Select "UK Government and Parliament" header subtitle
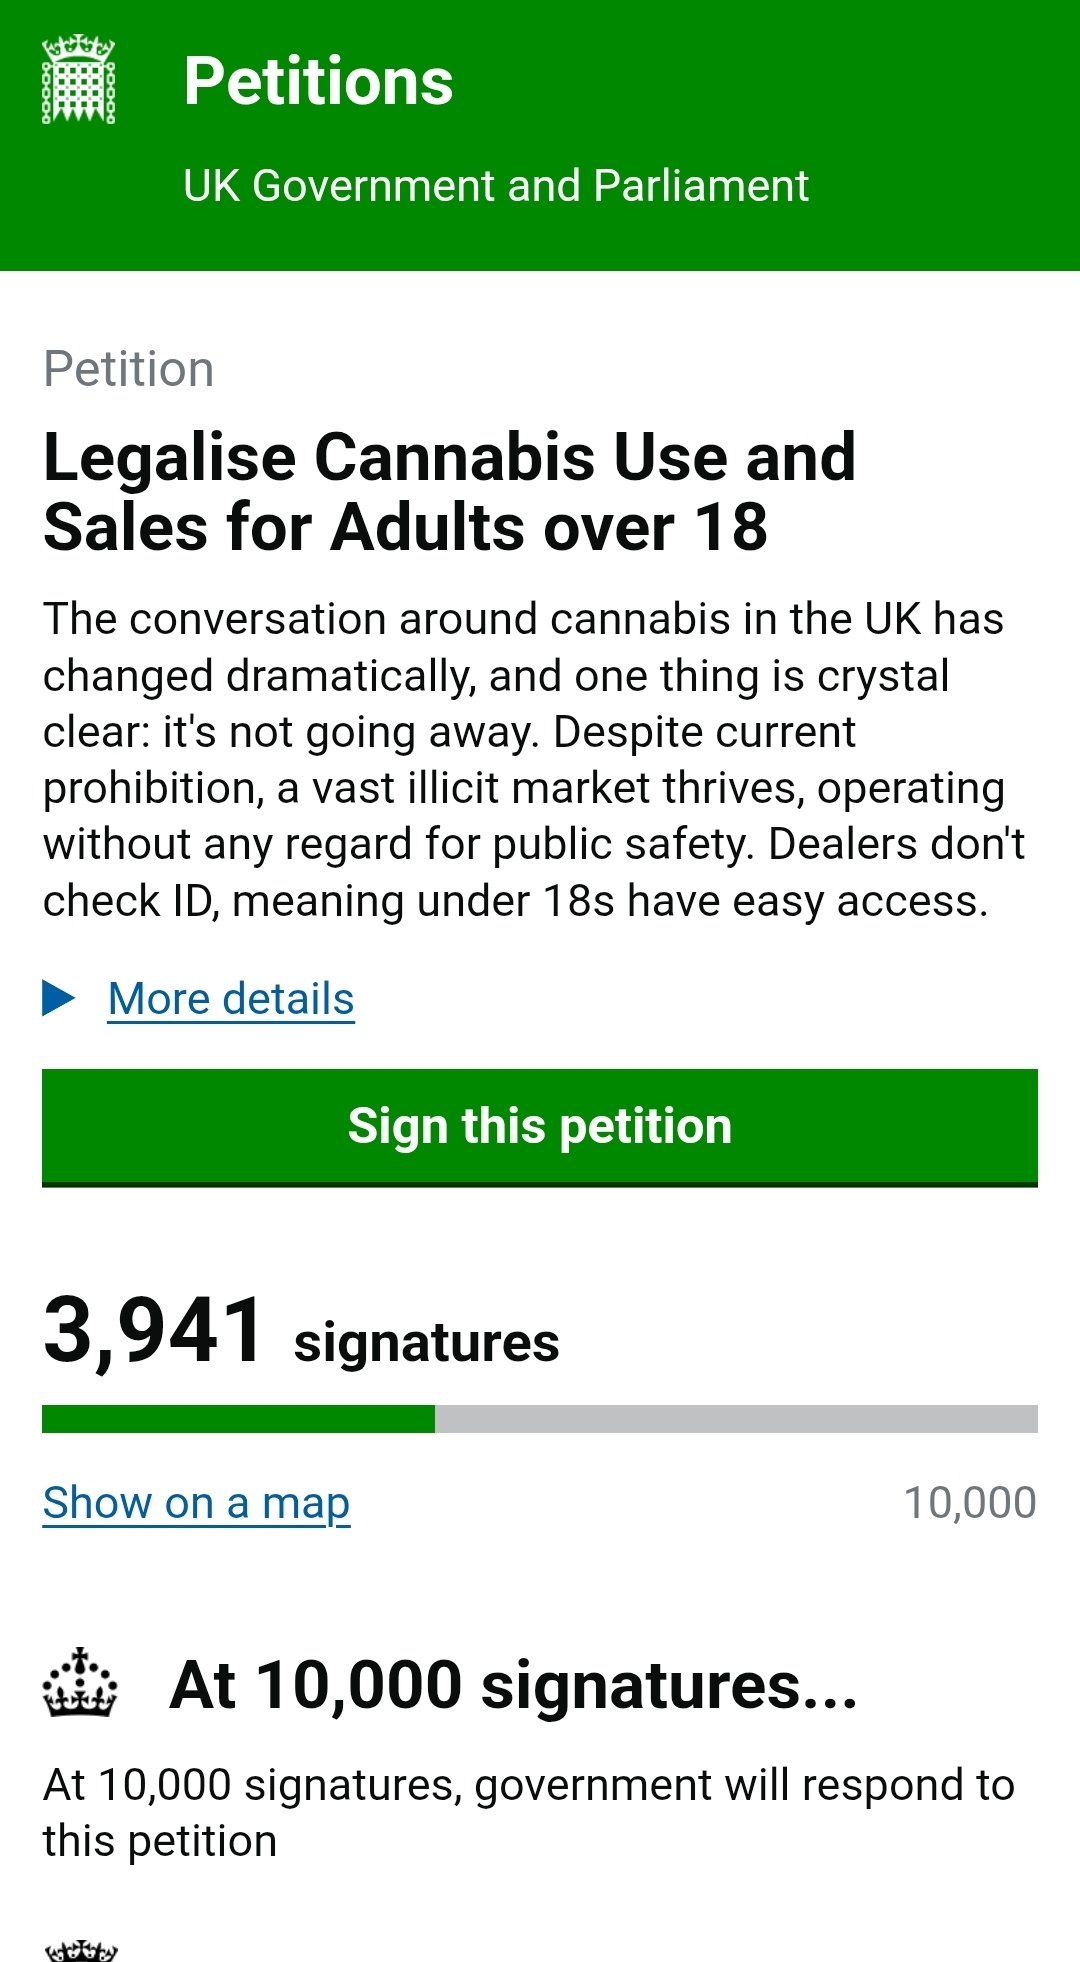The width and height of the screenshot is (1080, 1962). click(x=495, y=186)
